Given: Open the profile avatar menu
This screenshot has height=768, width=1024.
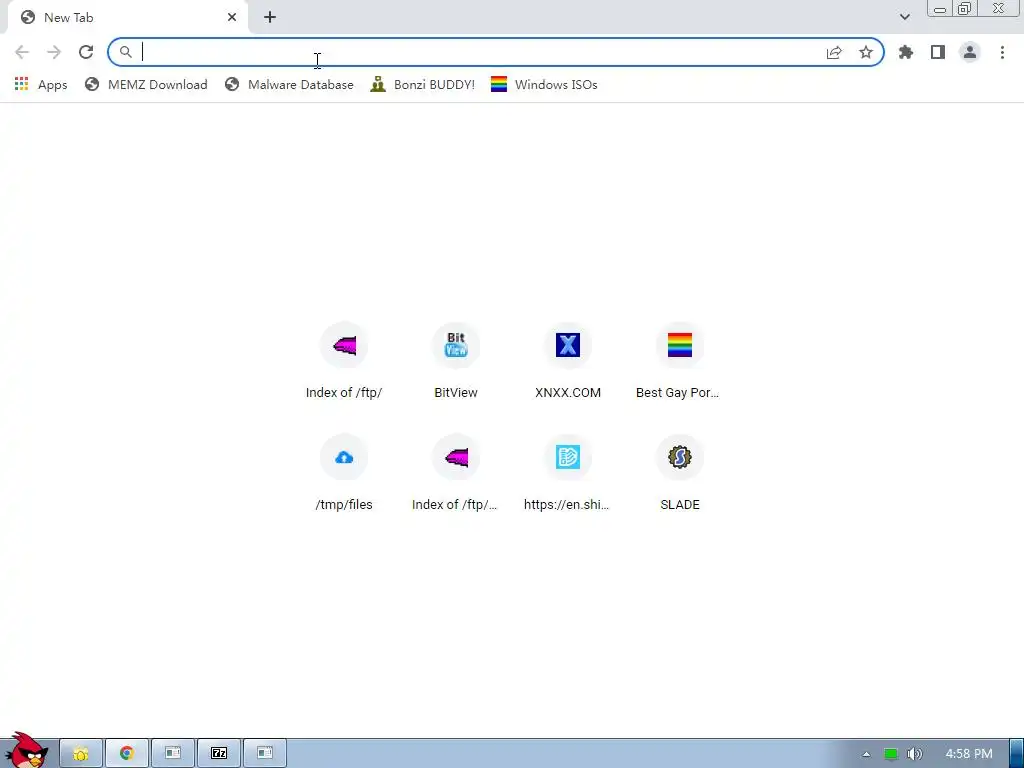Looking at the screenshot, I should 970,52.
